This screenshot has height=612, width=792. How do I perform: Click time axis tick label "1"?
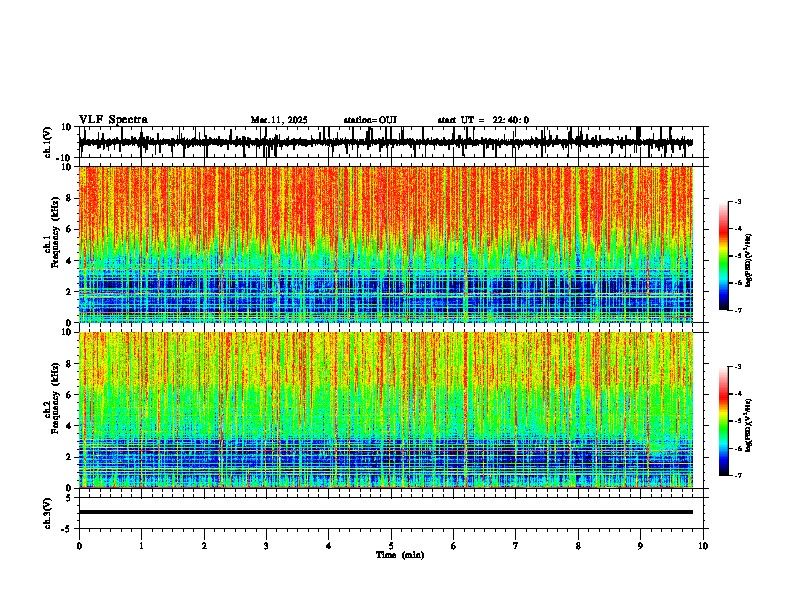tap(141, 546)
